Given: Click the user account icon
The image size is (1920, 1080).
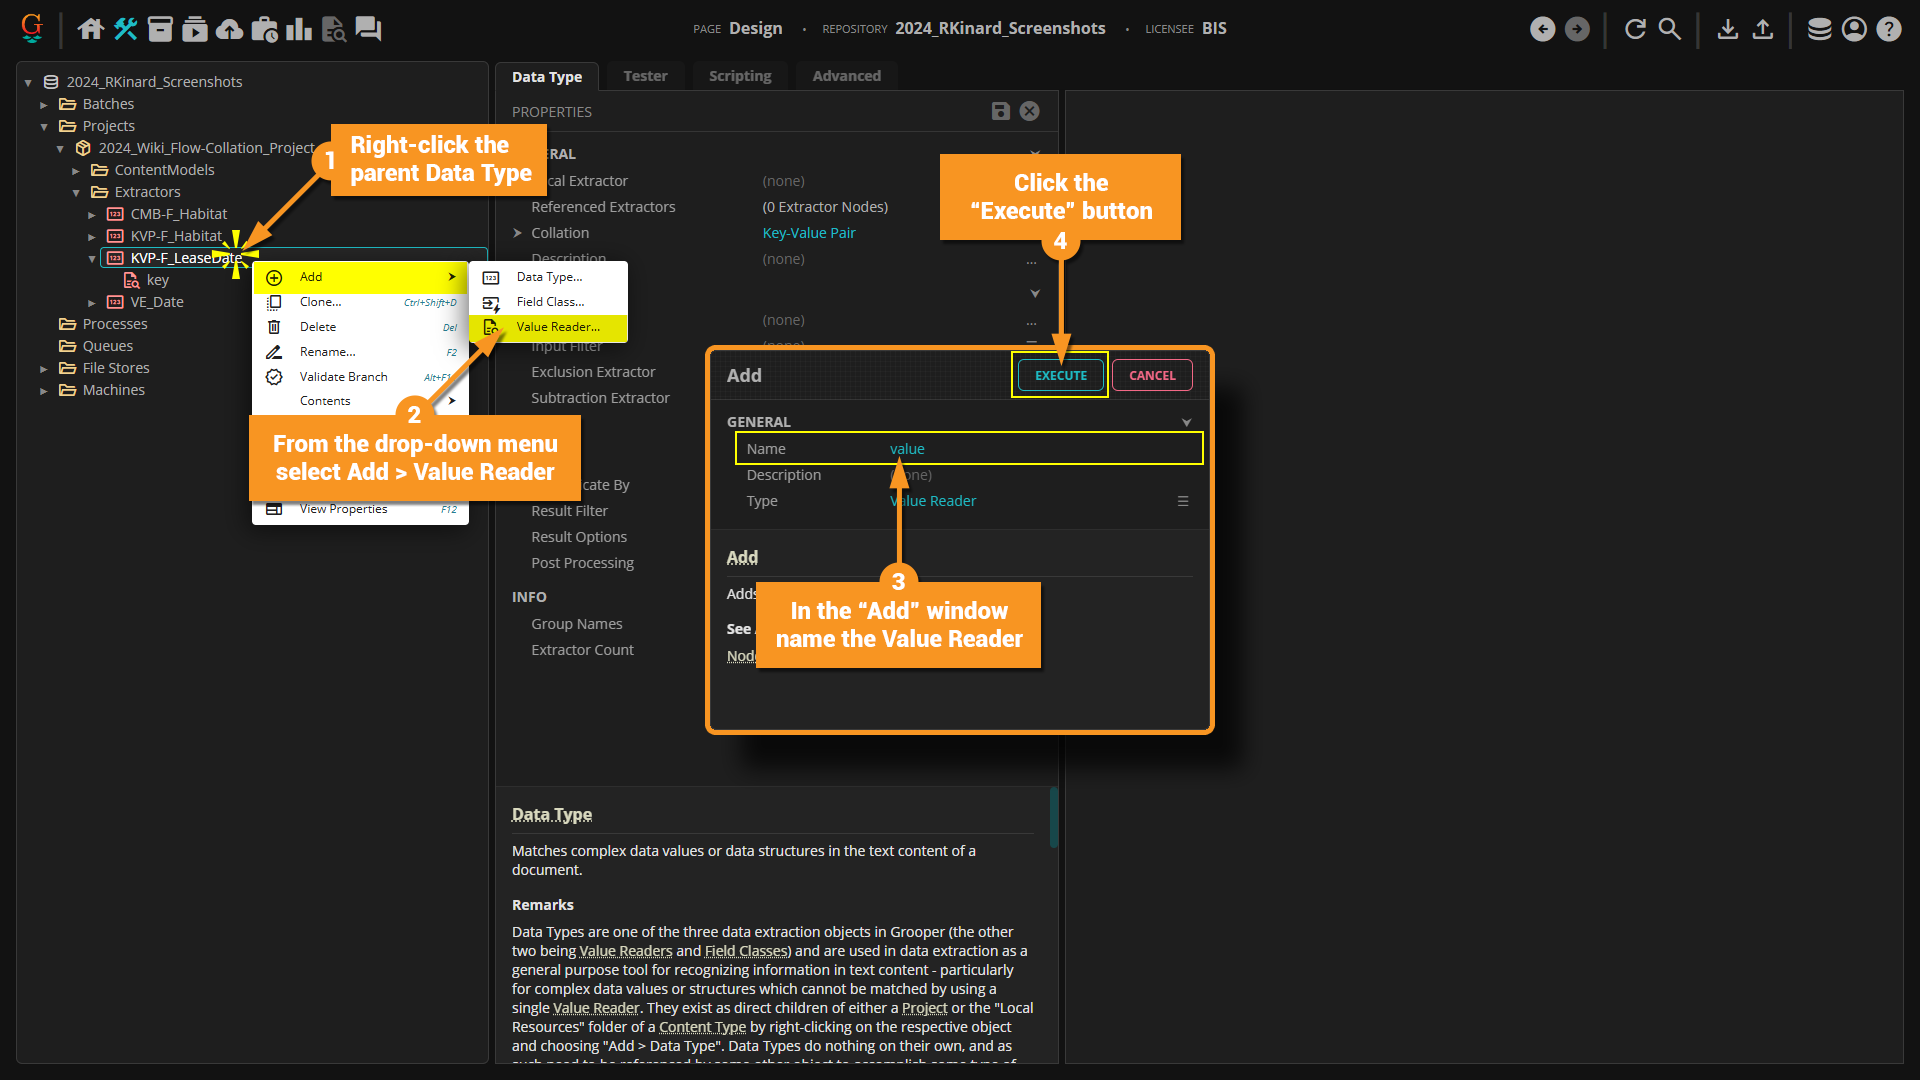Looking at the screenshot, I should click(x=1854, y=29).
